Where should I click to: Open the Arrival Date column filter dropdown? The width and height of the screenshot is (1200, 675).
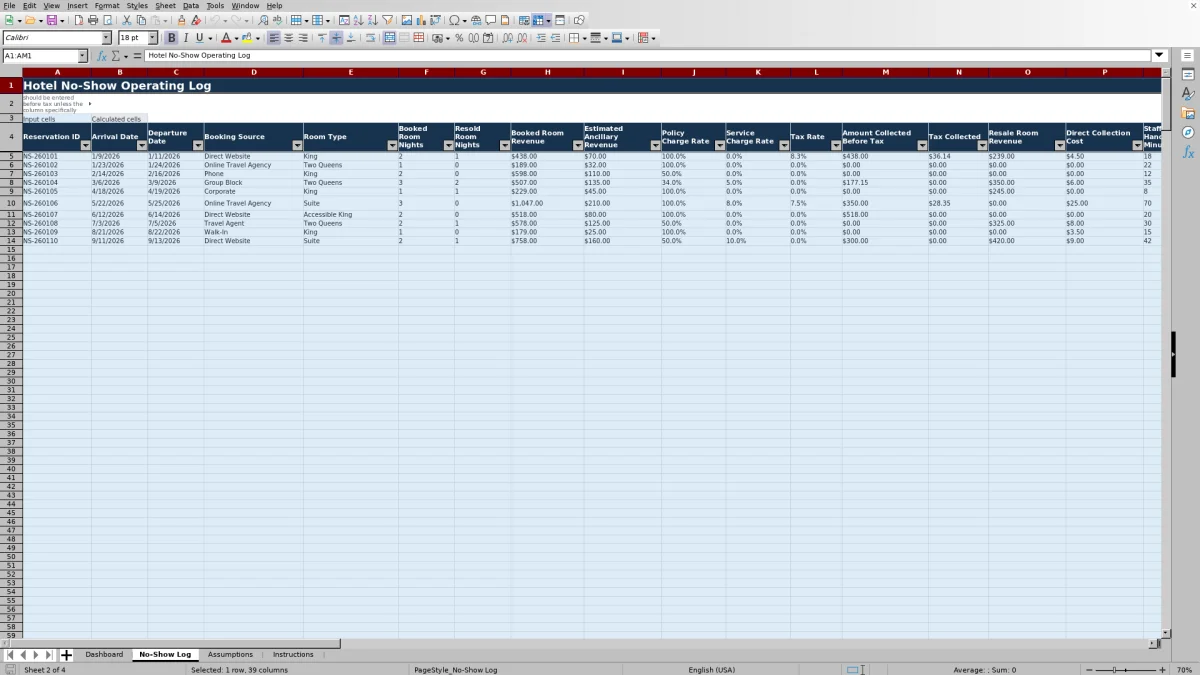tap(141, 145)
